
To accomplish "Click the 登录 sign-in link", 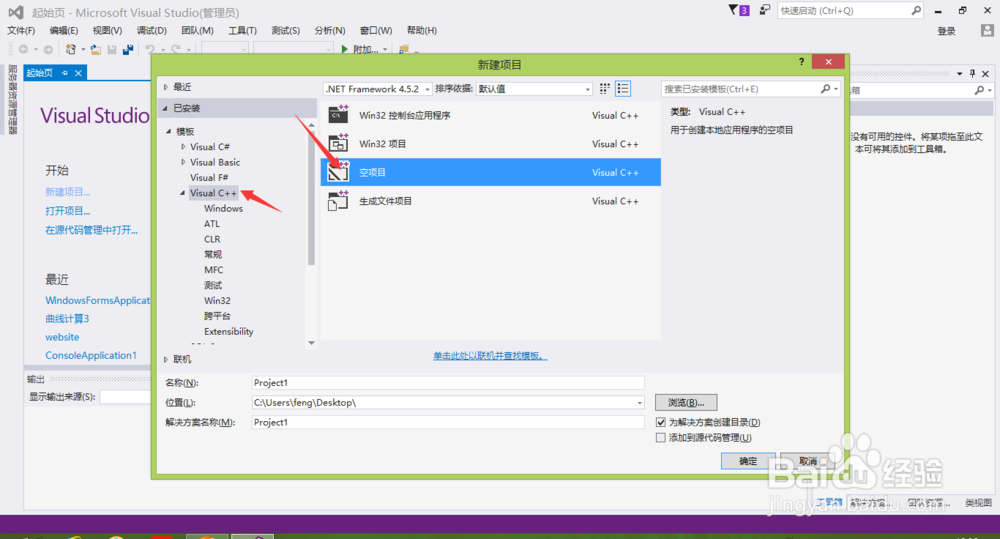I will click(x=946, y=31).
